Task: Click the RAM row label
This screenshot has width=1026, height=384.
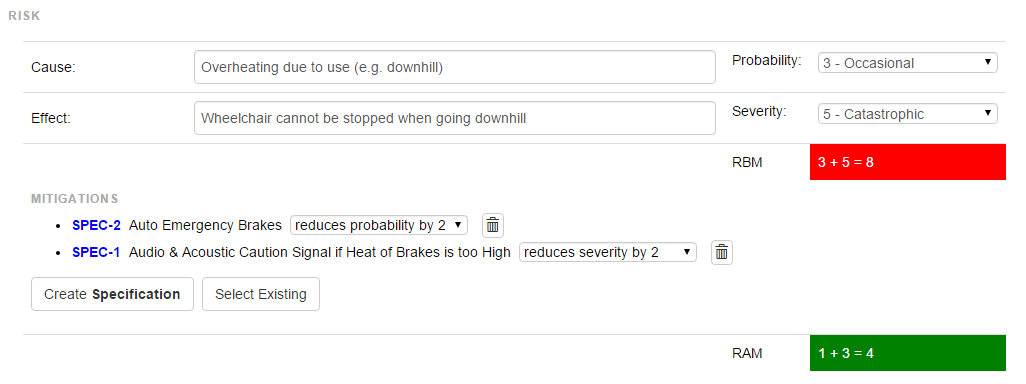Action: (747, 353)
